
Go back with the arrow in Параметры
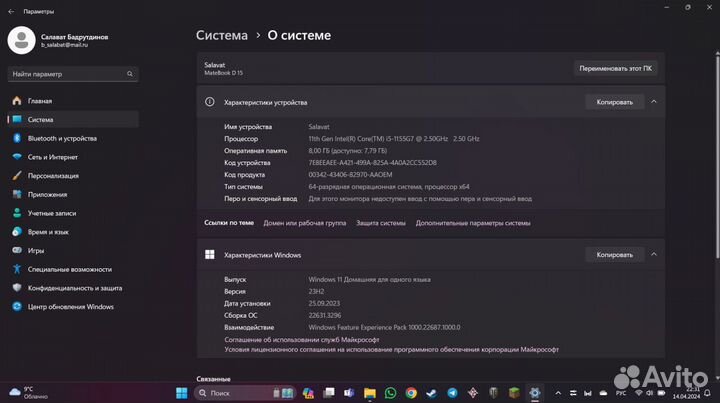pos(11,11)
